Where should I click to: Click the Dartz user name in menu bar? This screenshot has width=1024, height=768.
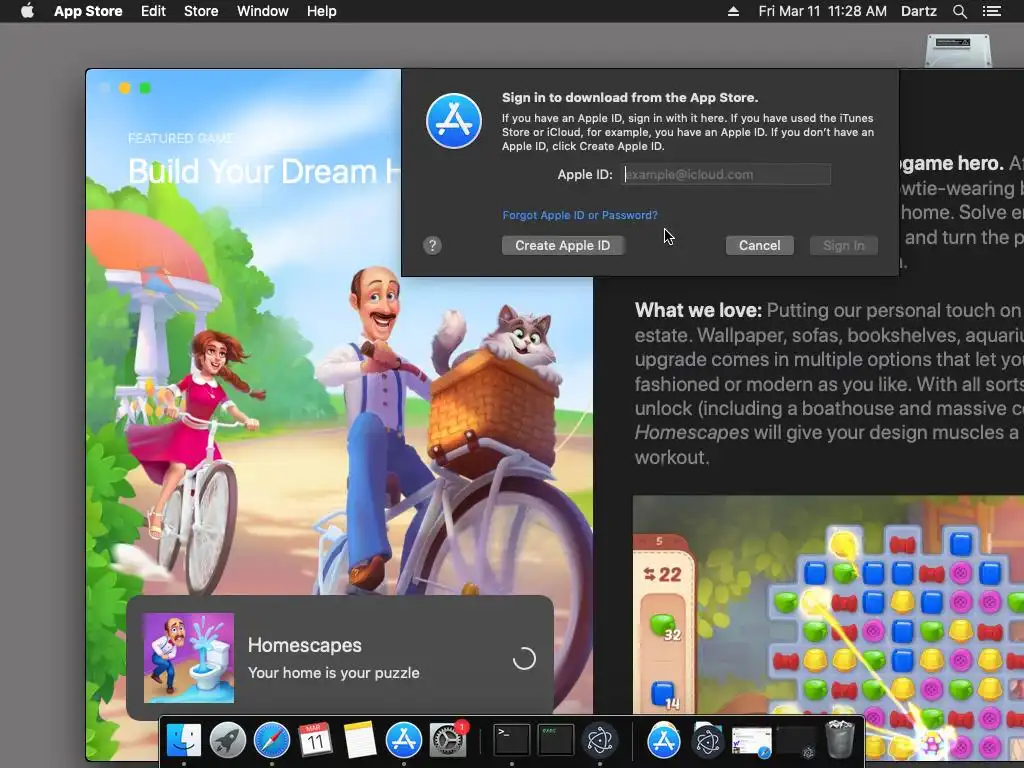[918, 11]
